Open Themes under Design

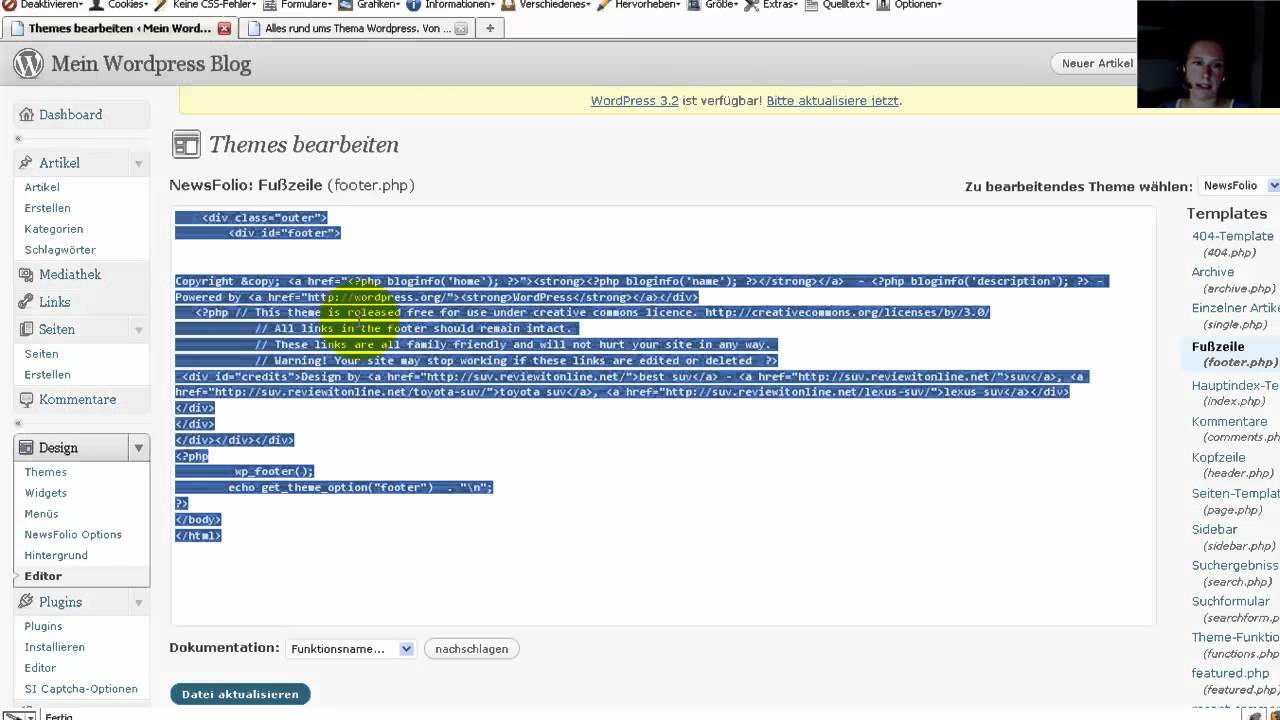tap(45, 472)
